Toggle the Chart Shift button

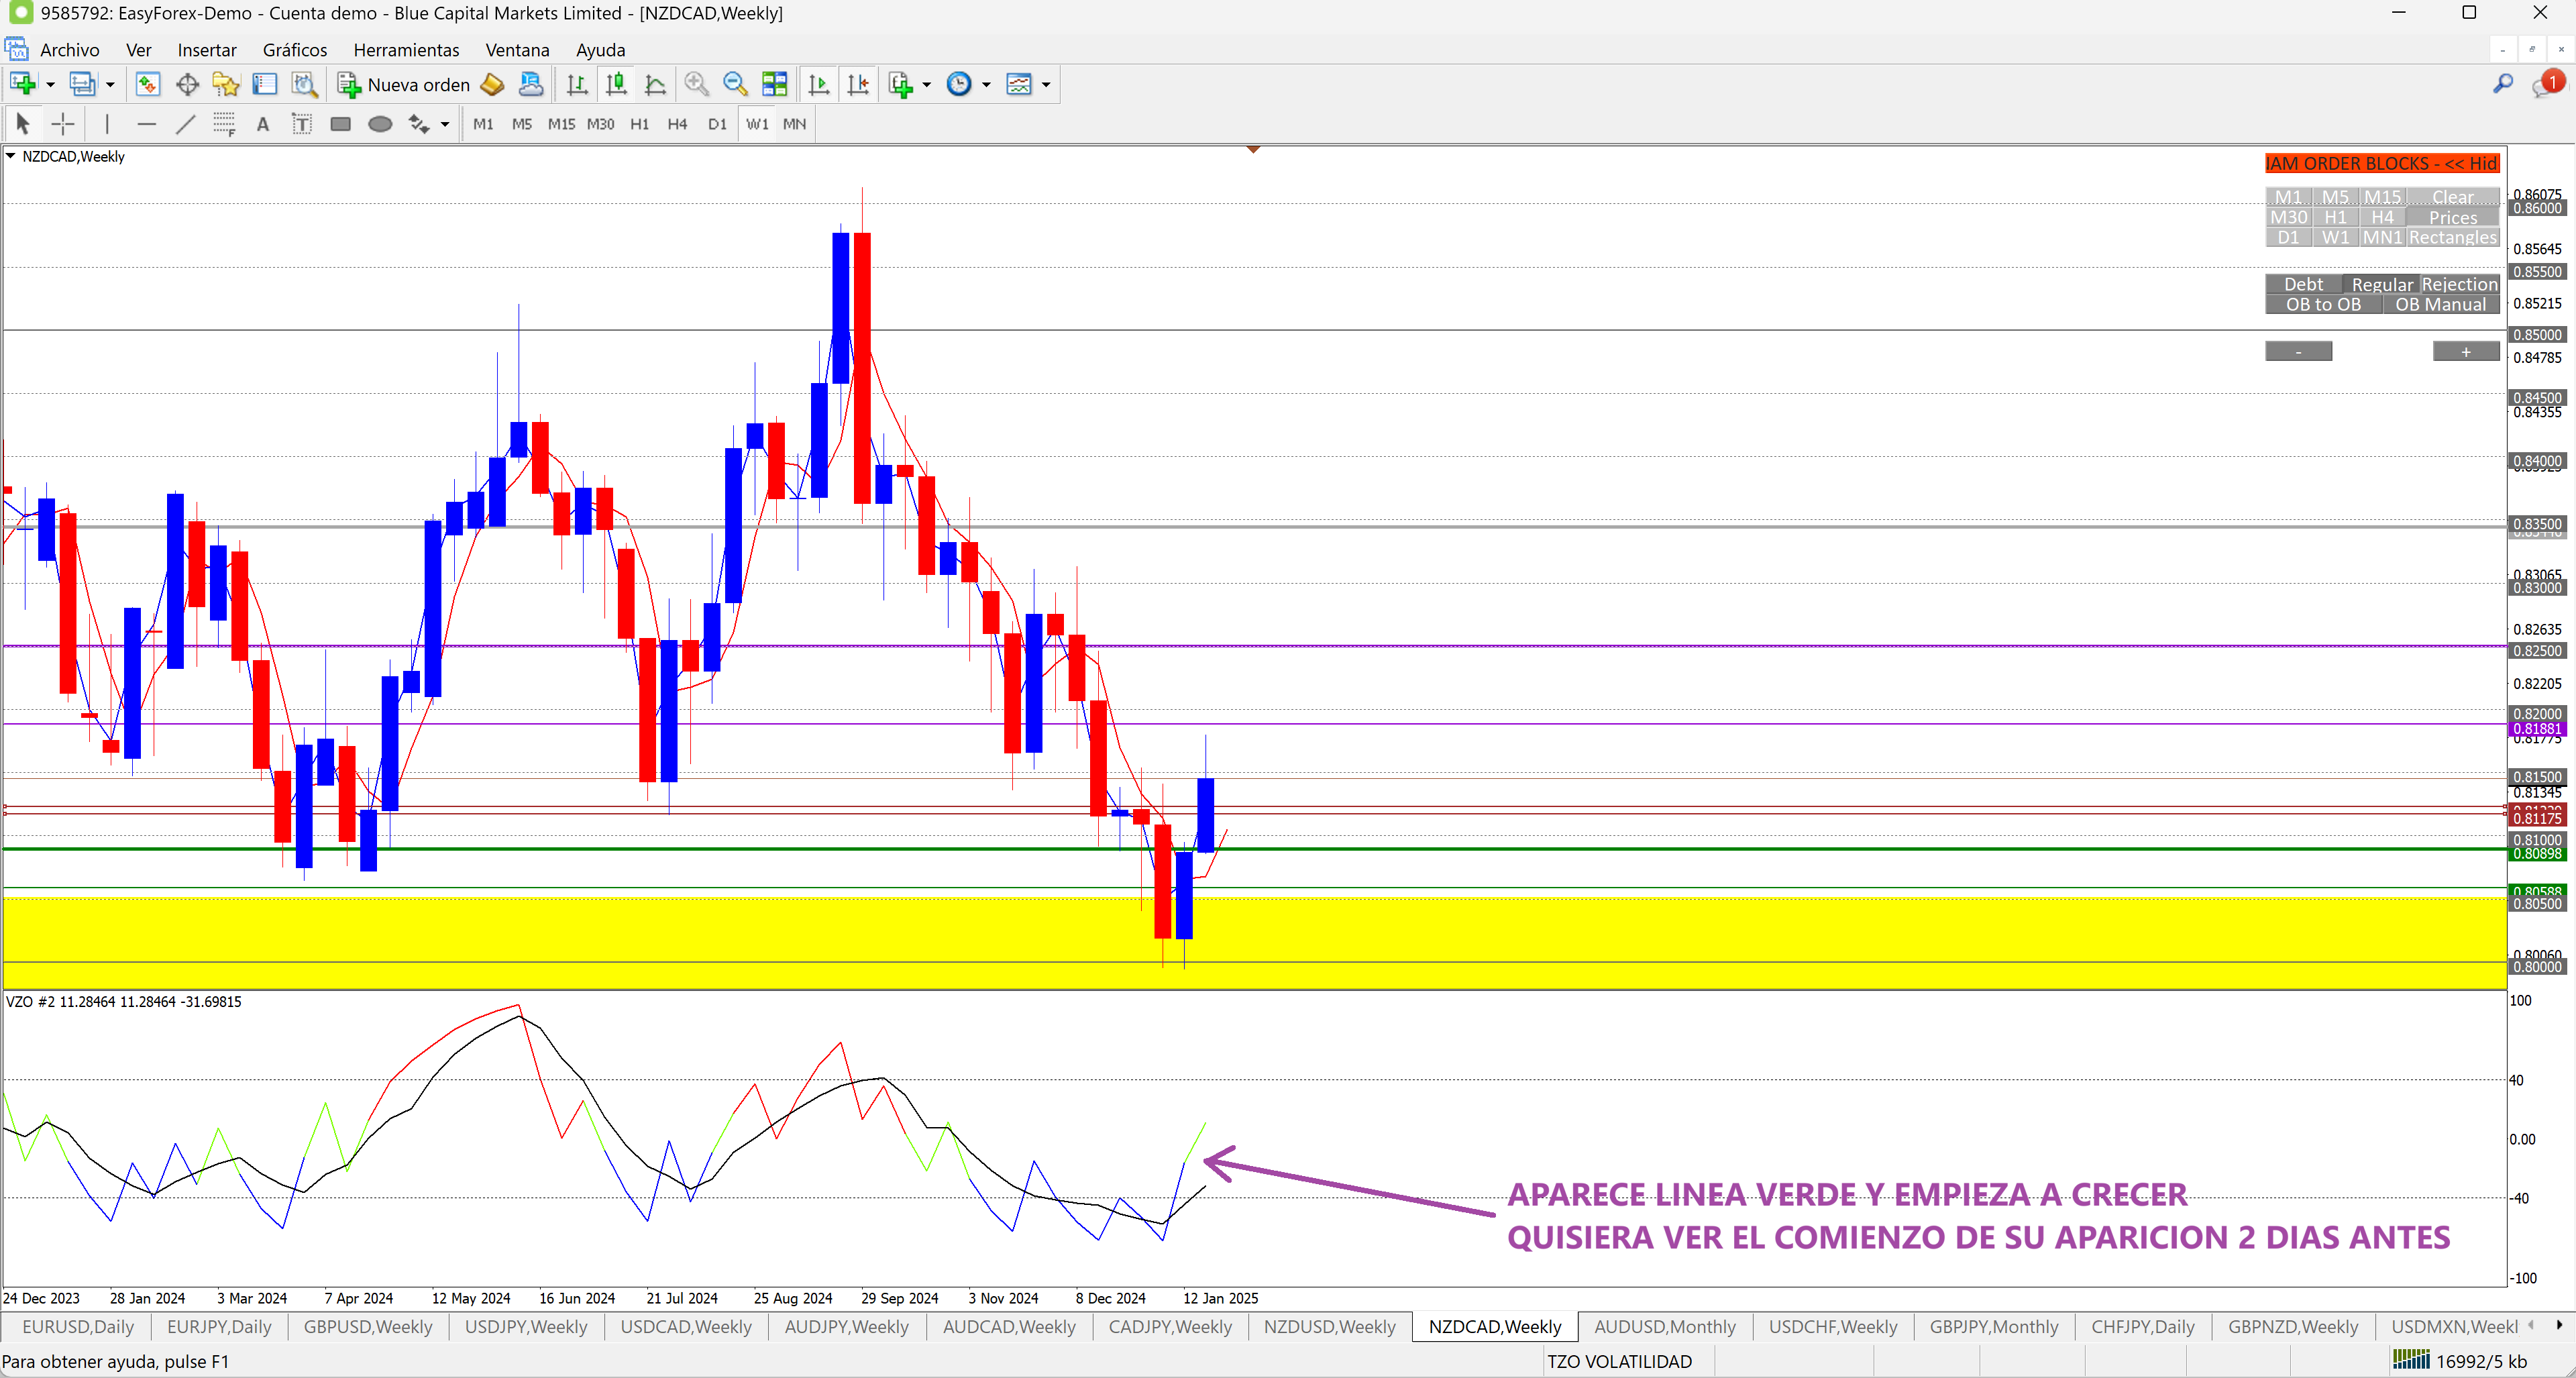pos(857,85)
